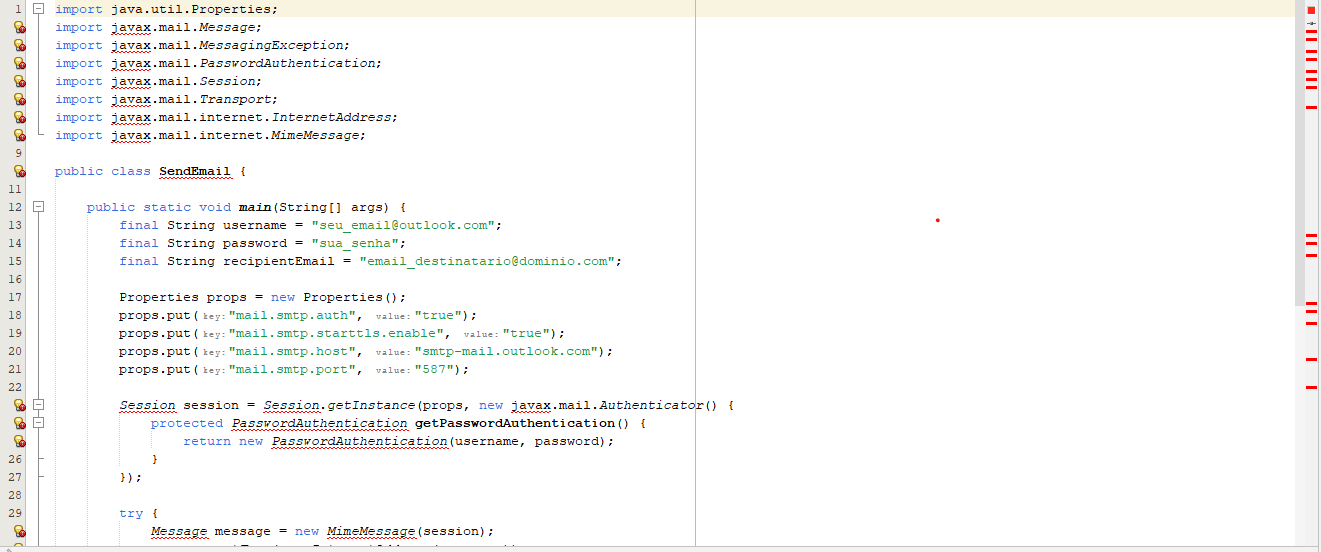Click the main method name
This screenshot has width=1321, height=552.
pos(255,207)
